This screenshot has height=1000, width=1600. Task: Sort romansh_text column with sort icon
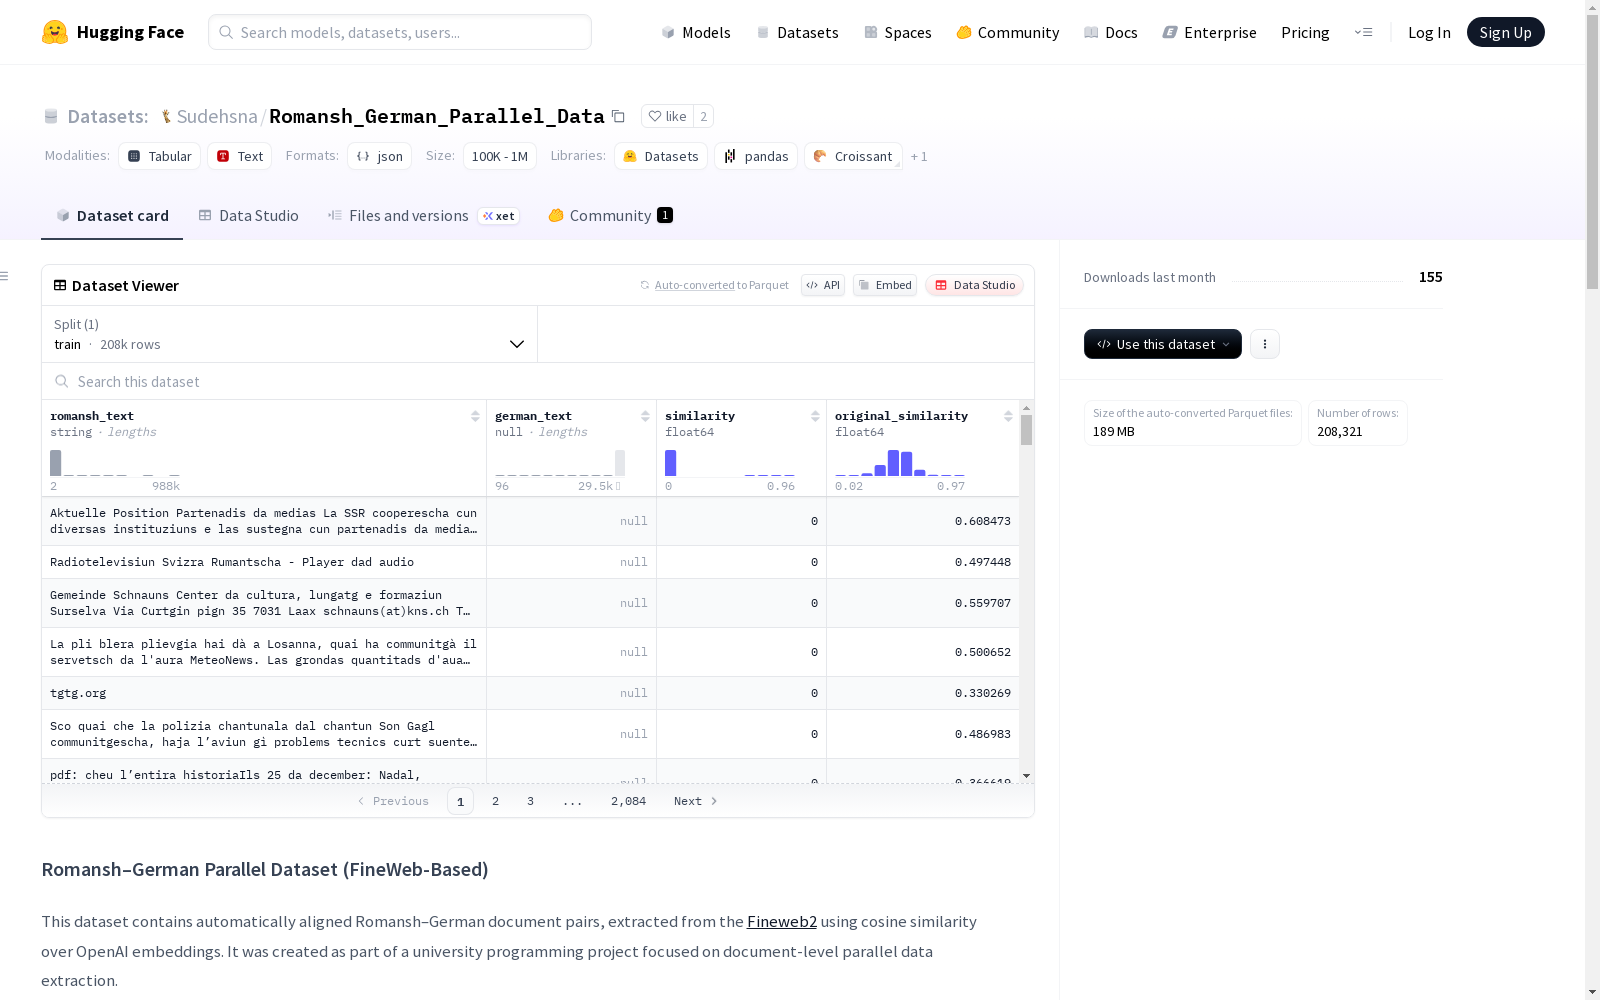click(475, 416)
